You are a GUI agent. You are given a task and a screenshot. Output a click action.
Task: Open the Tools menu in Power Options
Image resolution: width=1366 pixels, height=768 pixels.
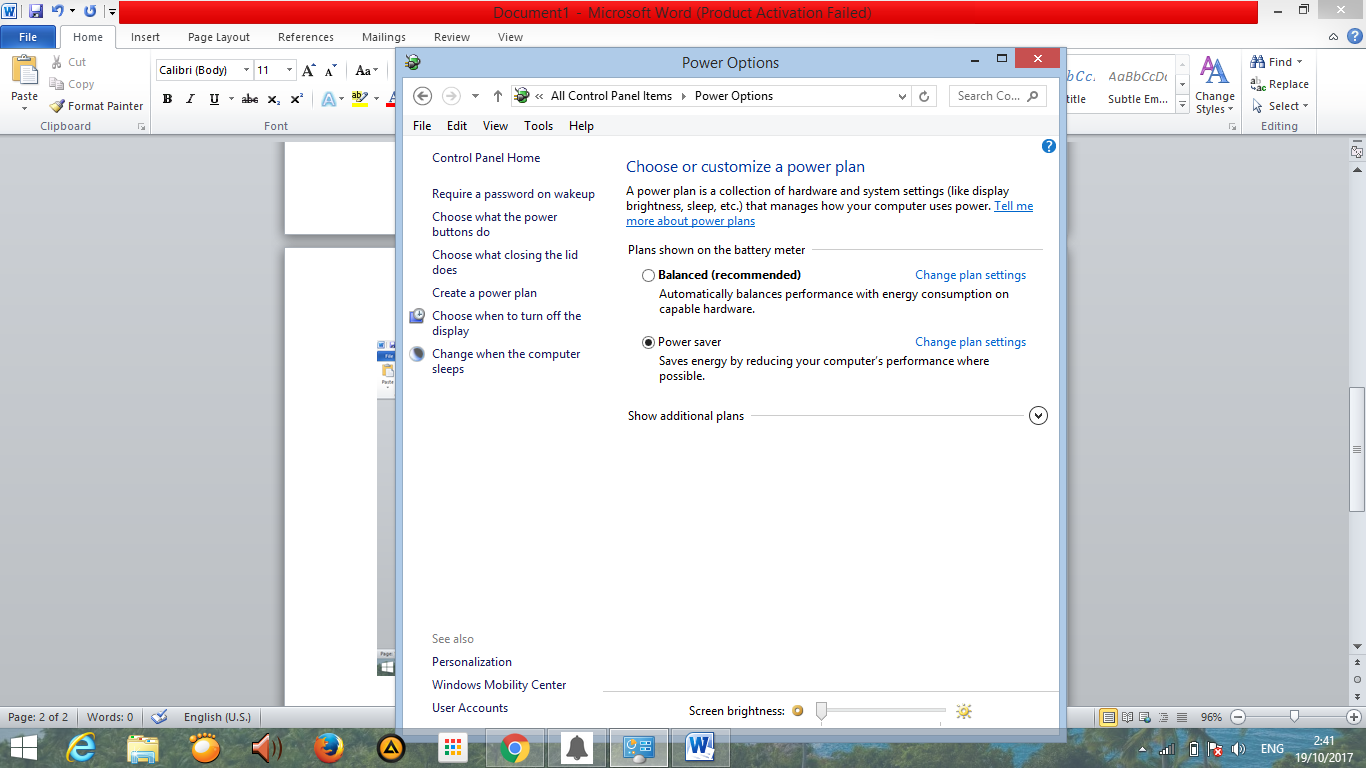(538, 126)
